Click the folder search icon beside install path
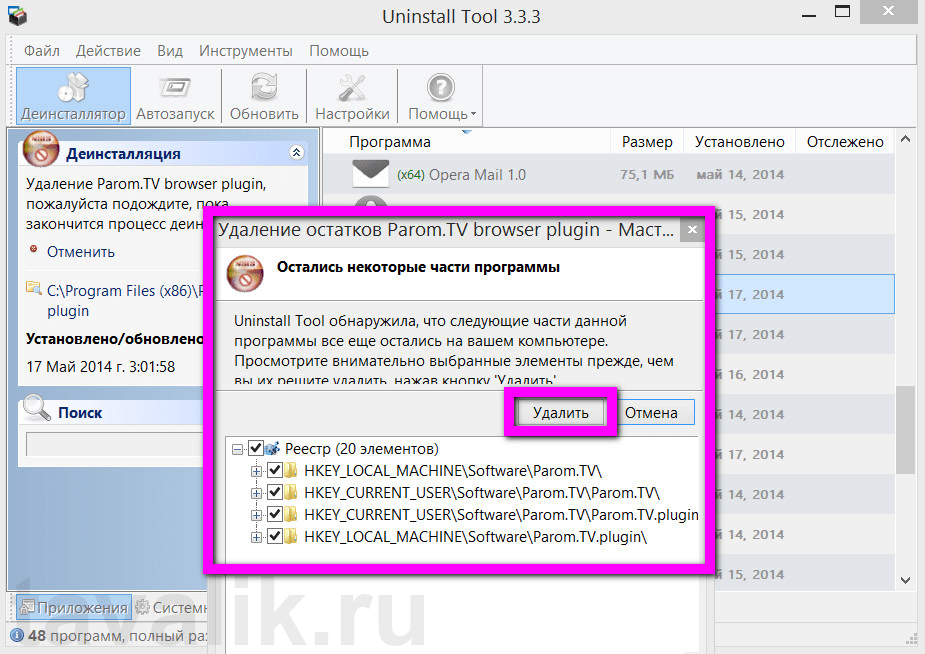925x654 pixels. point(34,288)
